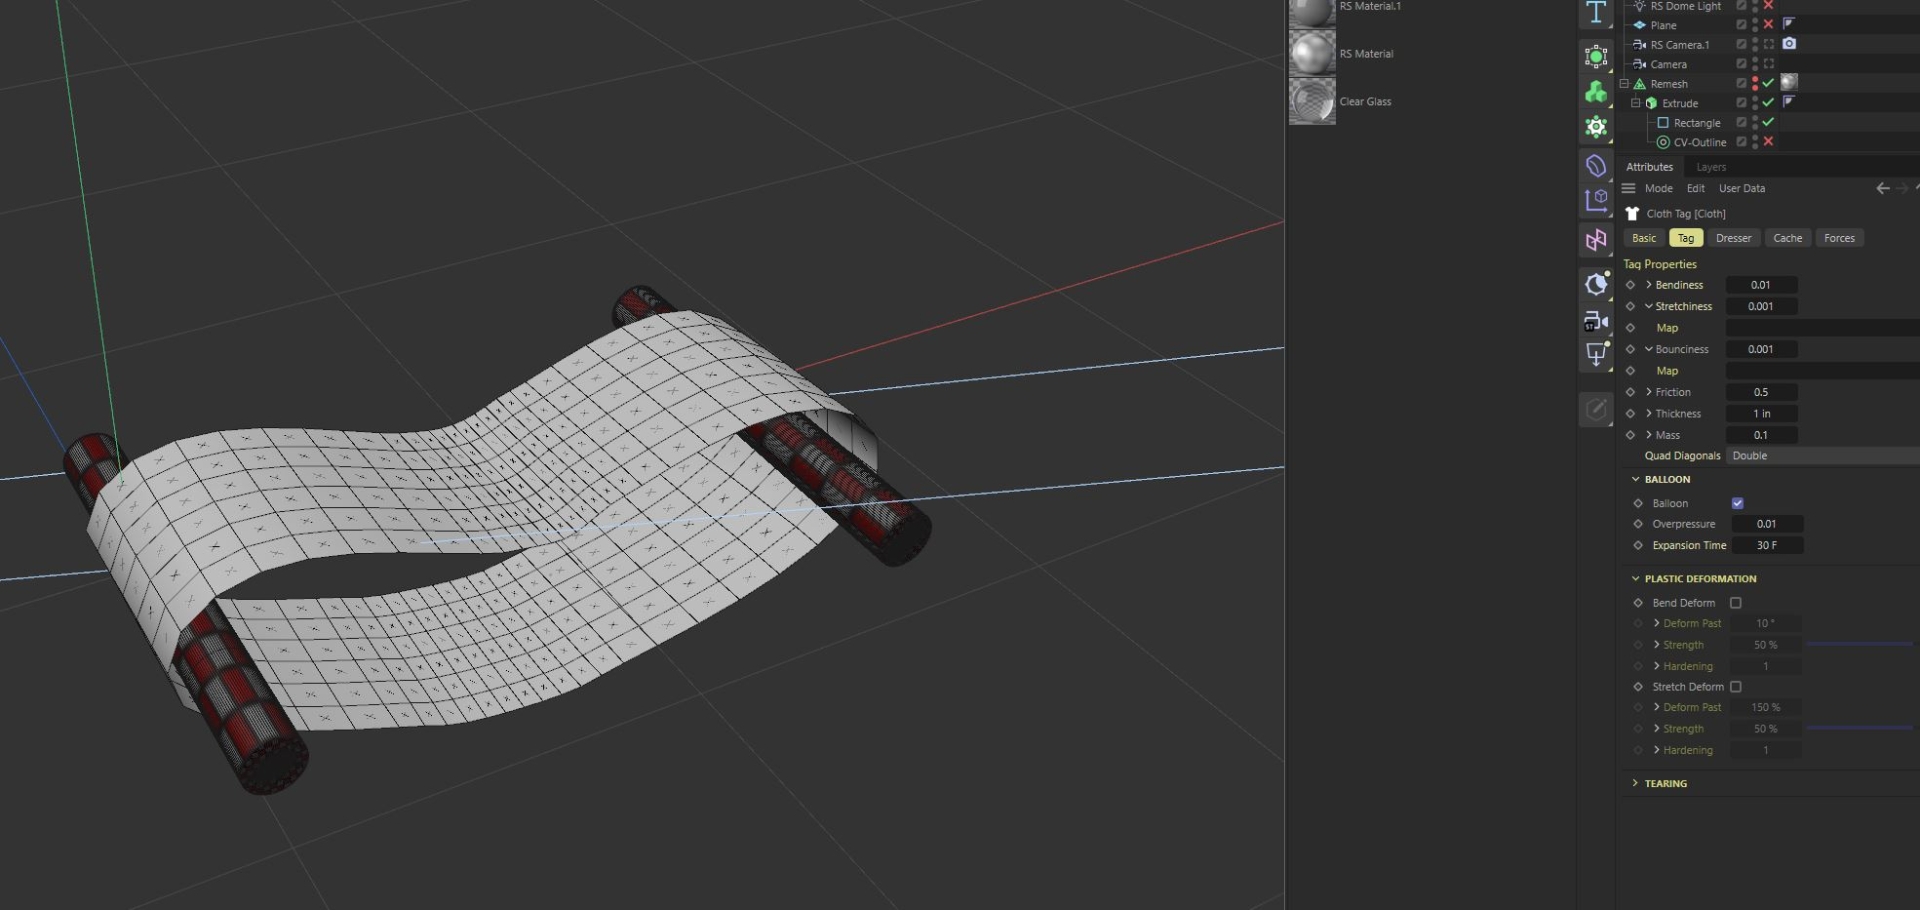1920x910 pixels.
Task: Click the Dresser tab in Cloth Tag
Action: [x=1733, y=238]
